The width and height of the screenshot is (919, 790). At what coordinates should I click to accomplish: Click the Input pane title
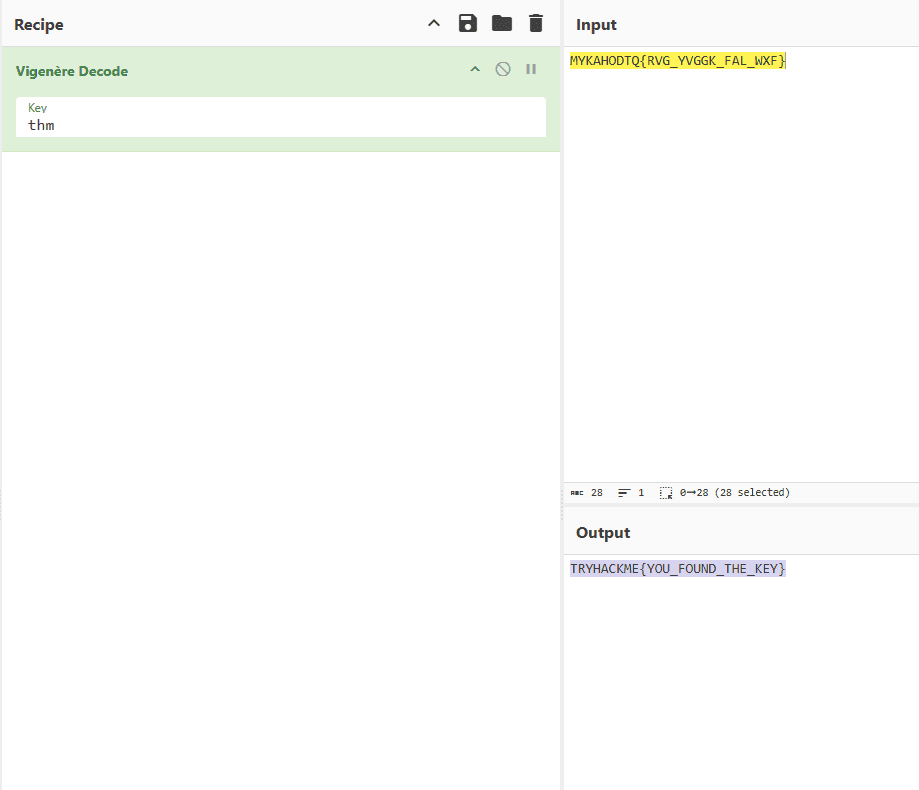tap(596, 24)
